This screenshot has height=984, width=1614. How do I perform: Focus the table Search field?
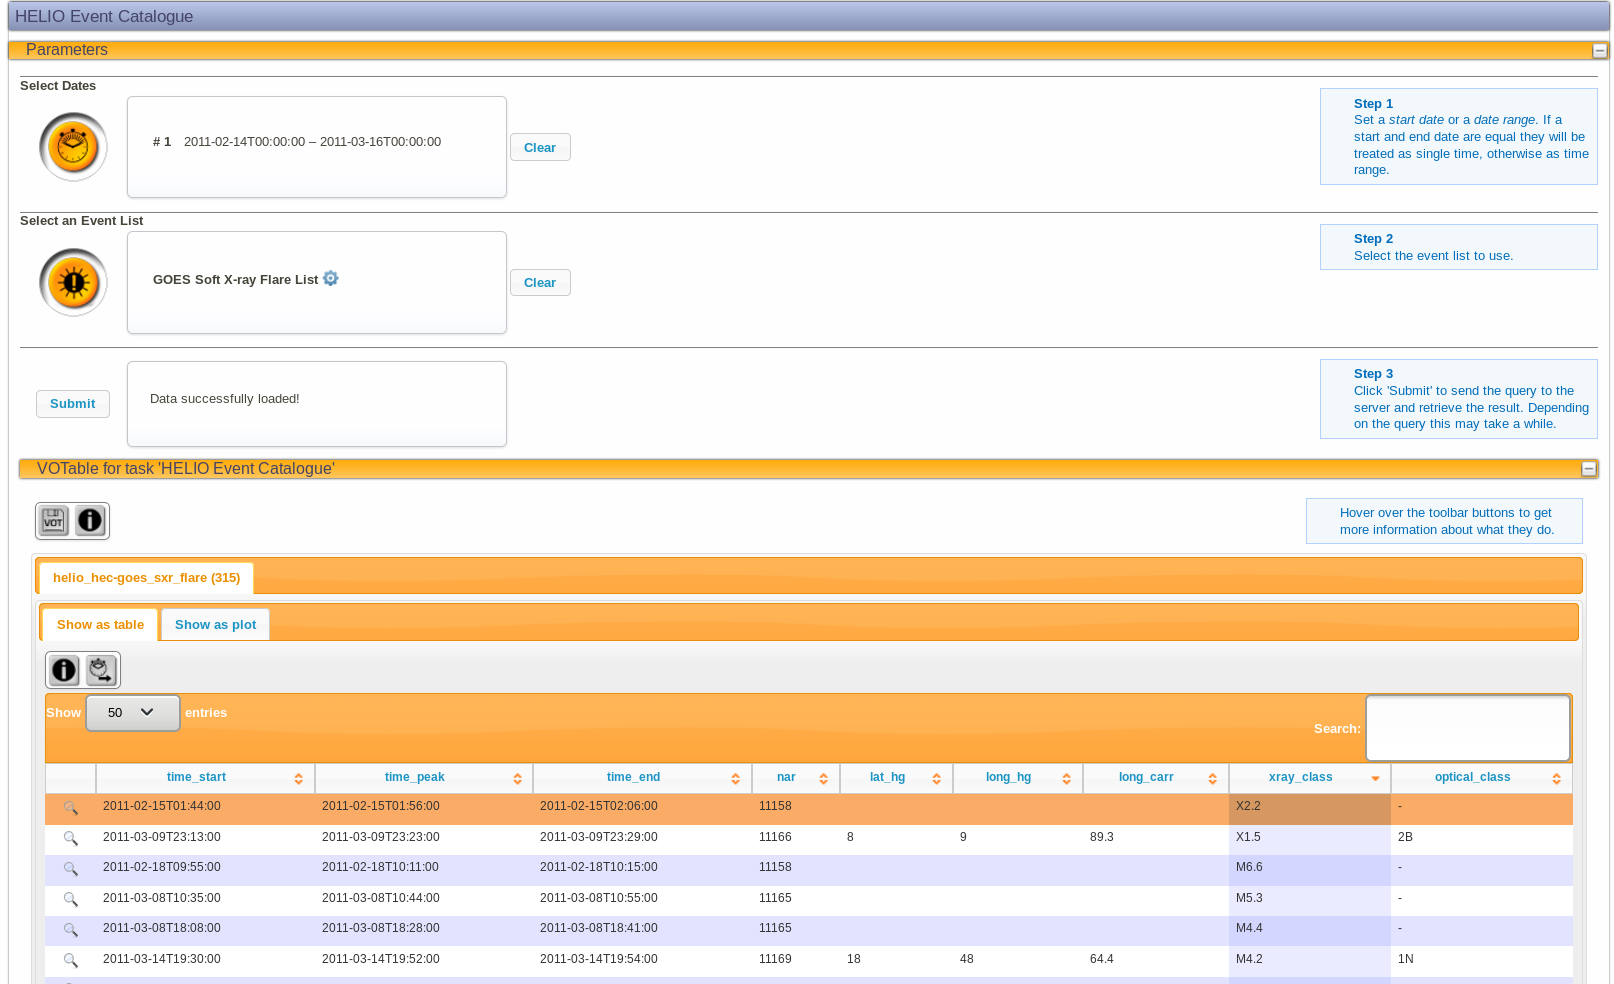[x=1468, y=728]
